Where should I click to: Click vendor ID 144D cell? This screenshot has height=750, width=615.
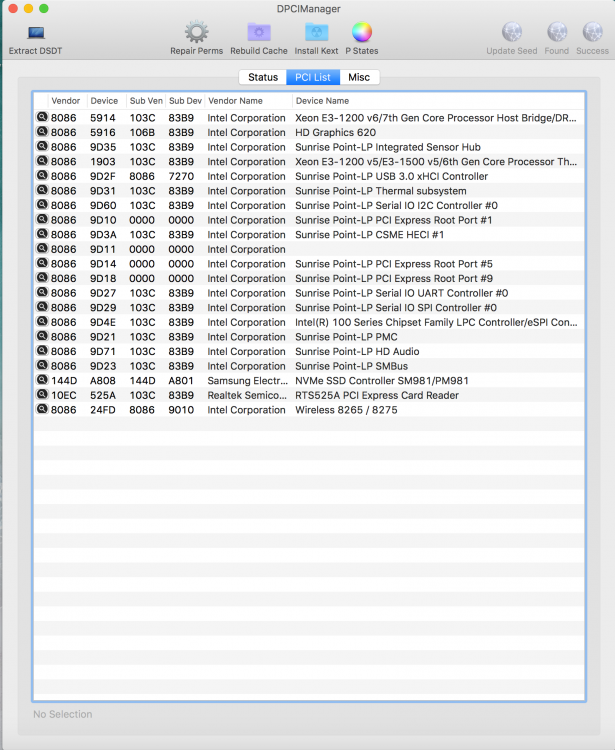[x=64, y=381]
